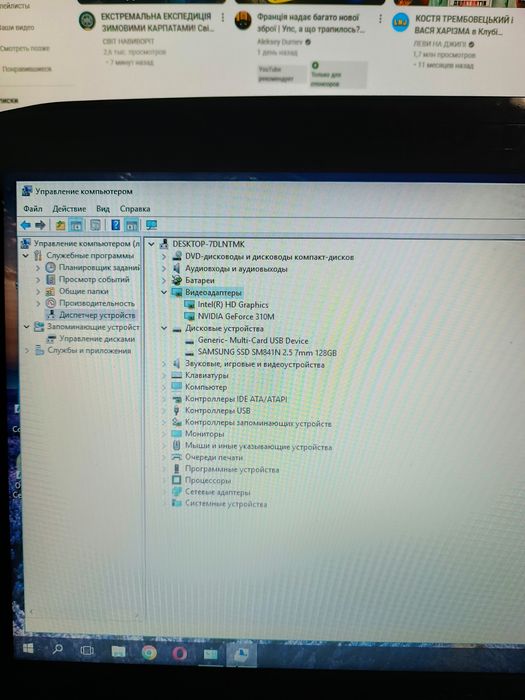Click the Процессоры chip icon
Viewport: 525px width, 700px height.
pyautogui.click(x=177, y=480)
